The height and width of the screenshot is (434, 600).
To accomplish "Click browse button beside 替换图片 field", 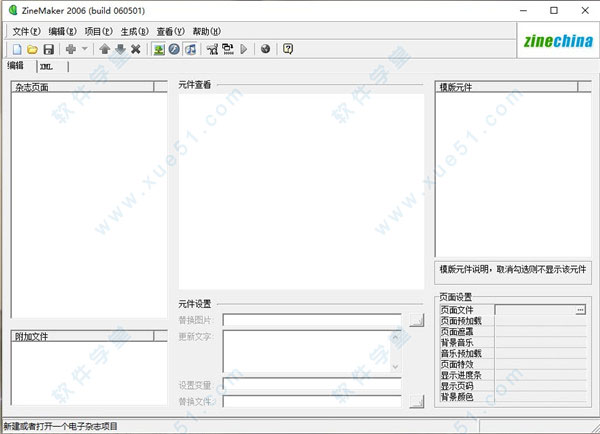I will click(417, 320).
